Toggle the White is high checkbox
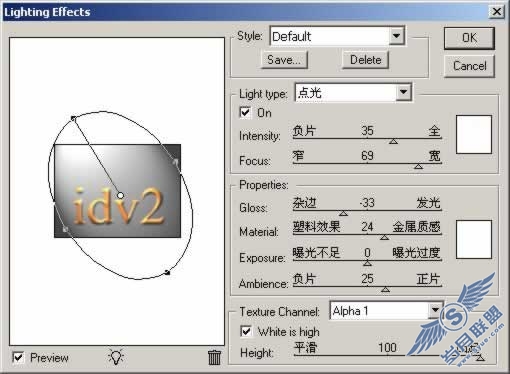Viewport: 510px width, 374px height. click(246, 331)
